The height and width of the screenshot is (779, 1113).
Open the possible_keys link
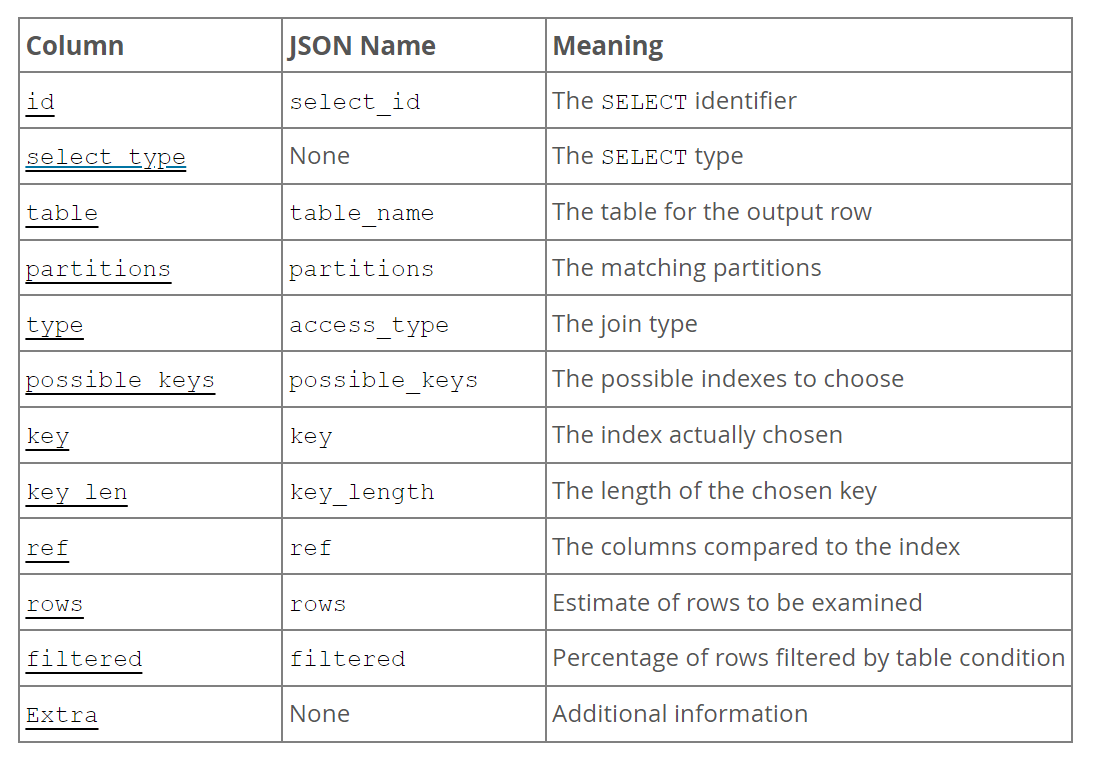point(120,381)
